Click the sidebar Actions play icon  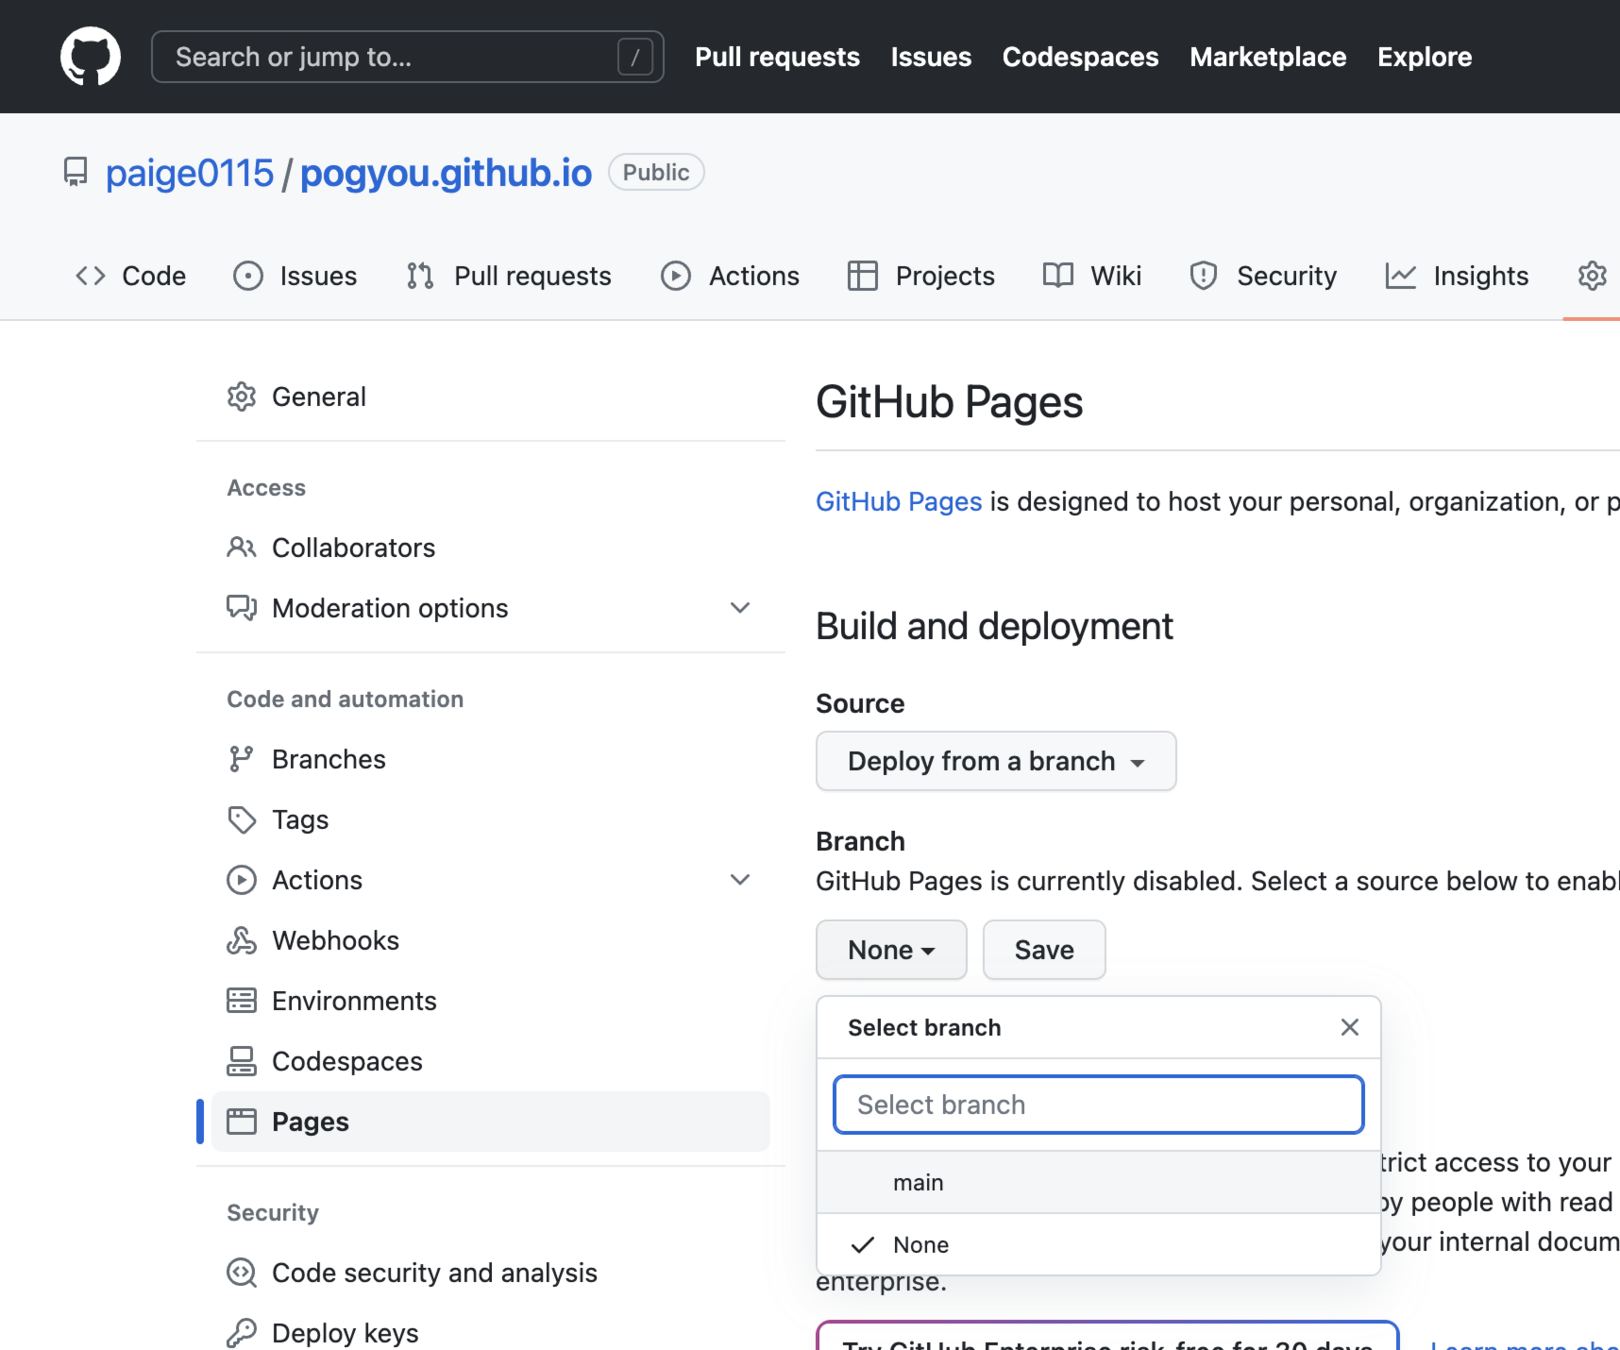(241, 880)
